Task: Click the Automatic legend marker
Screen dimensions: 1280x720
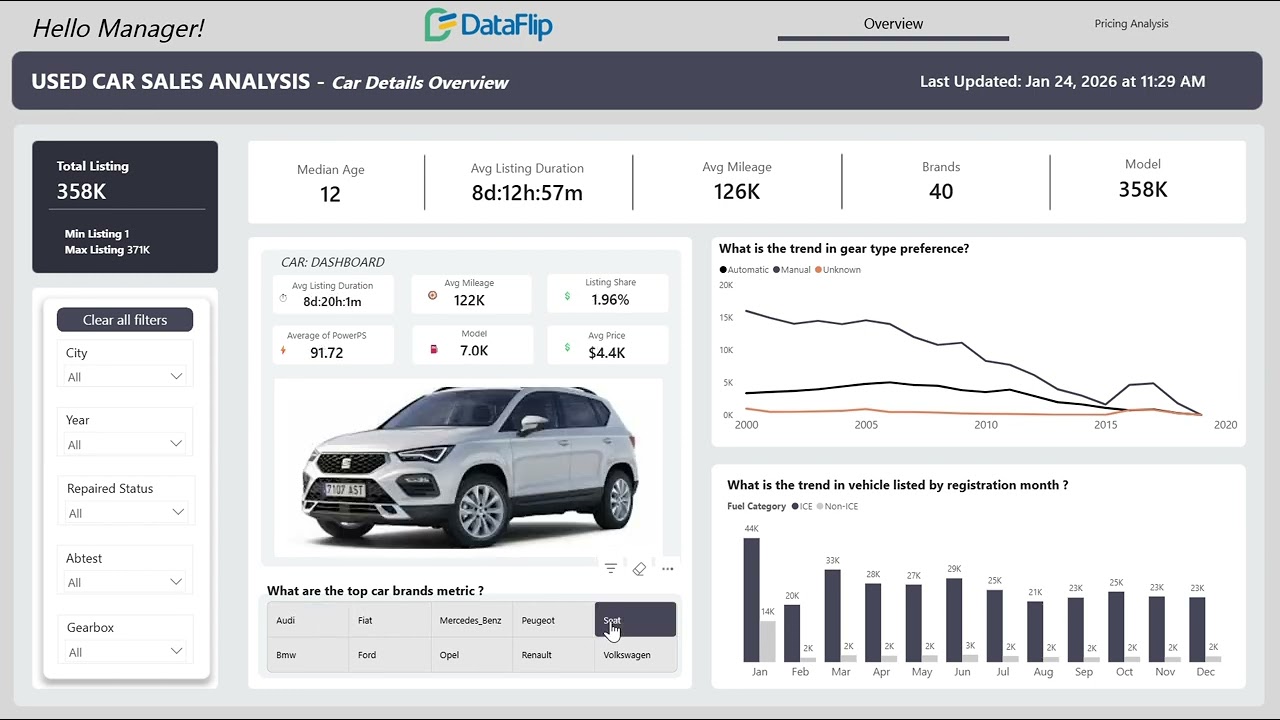Action: (x=723, y=270)
